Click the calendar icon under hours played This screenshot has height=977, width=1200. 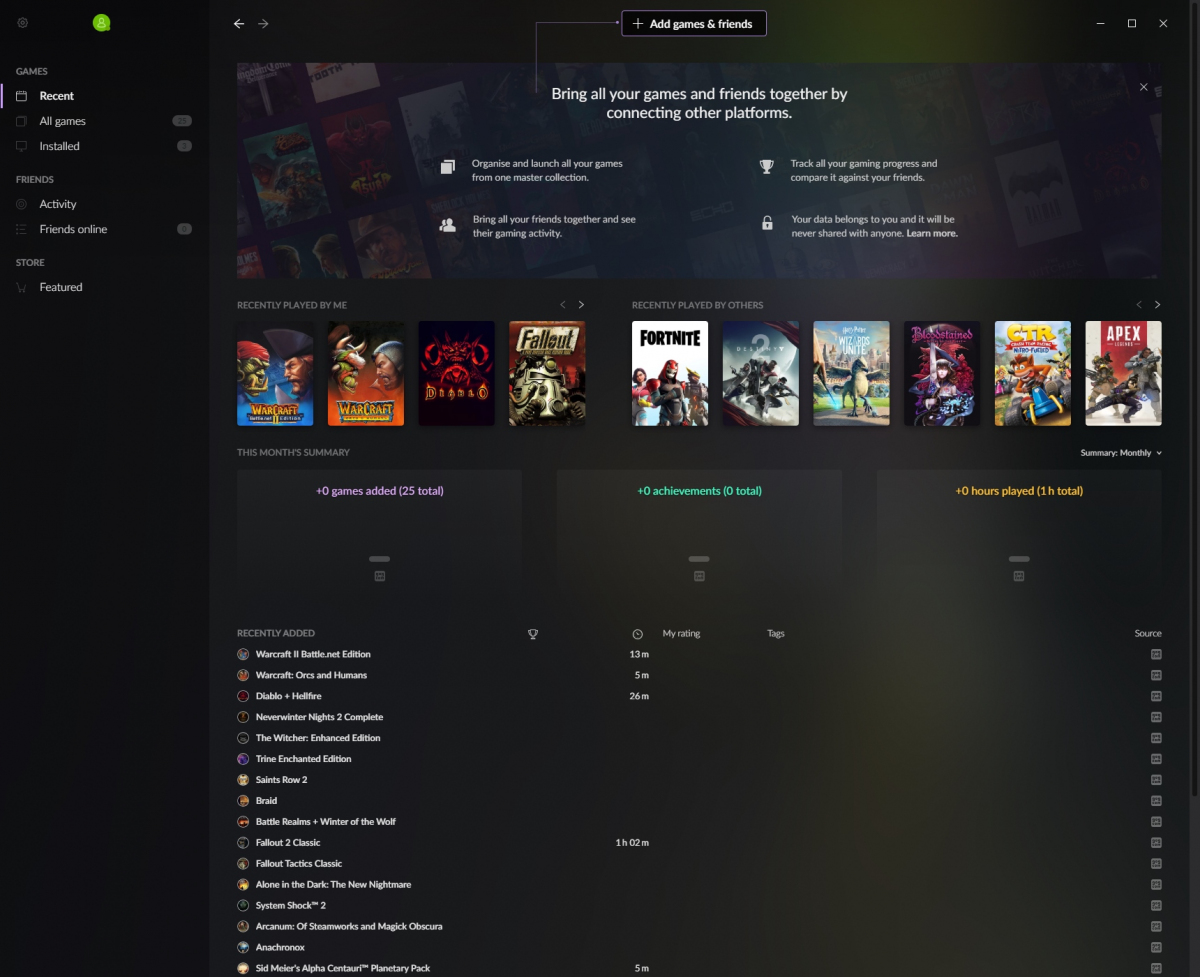pyautogui.click(x=1019, y=576)
